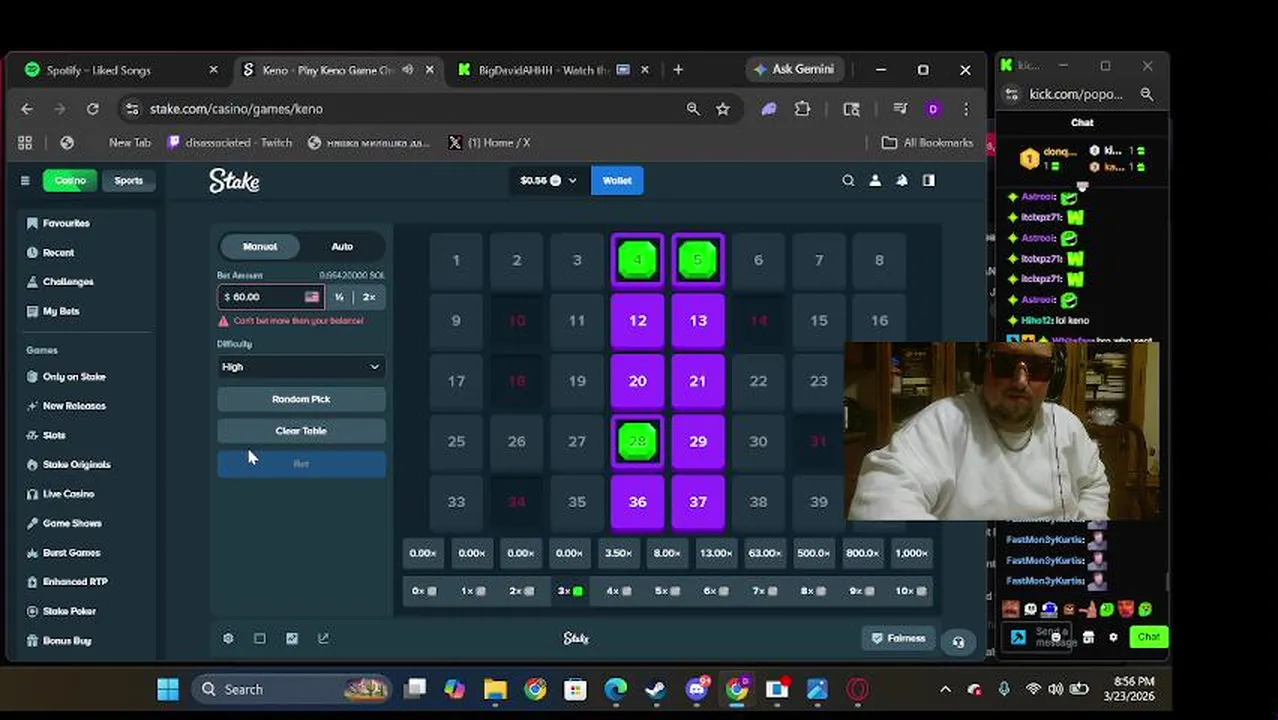The image size is (1278, 720).
Task: Bookmark this page with star icon
Action: (723, 109)
